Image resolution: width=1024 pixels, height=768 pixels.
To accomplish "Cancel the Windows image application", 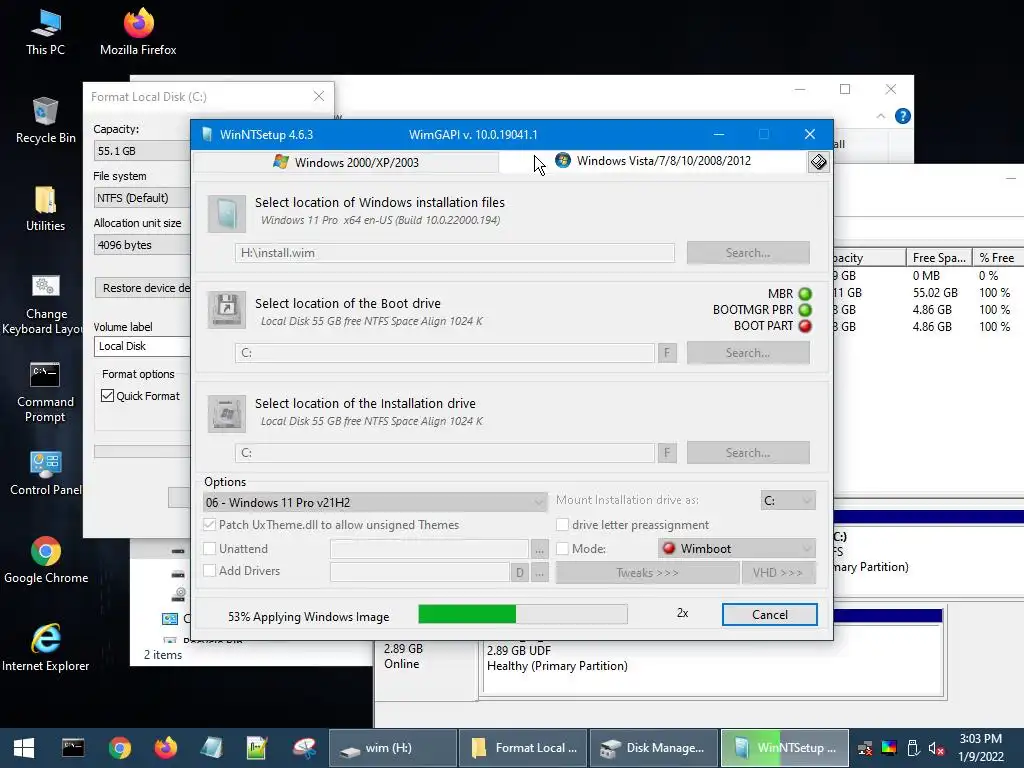I will [769, 615].
